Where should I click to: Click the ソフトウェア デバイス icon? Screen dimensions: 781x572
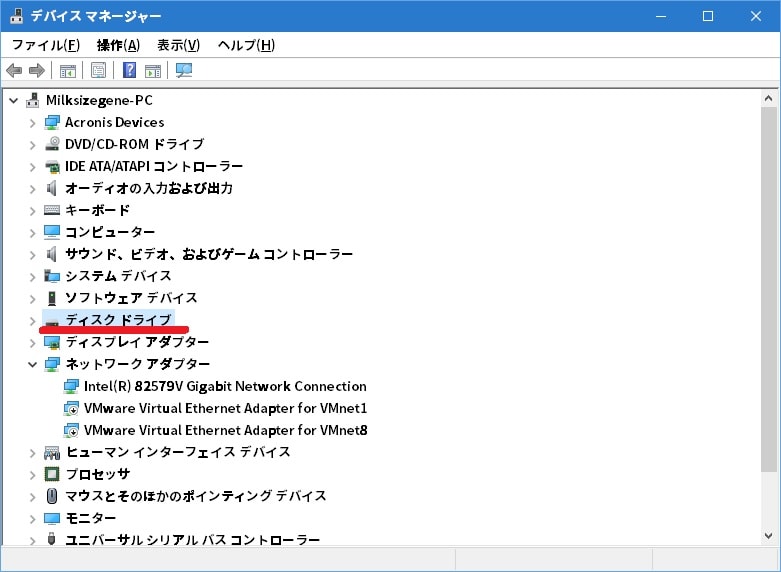pos(52,298)
